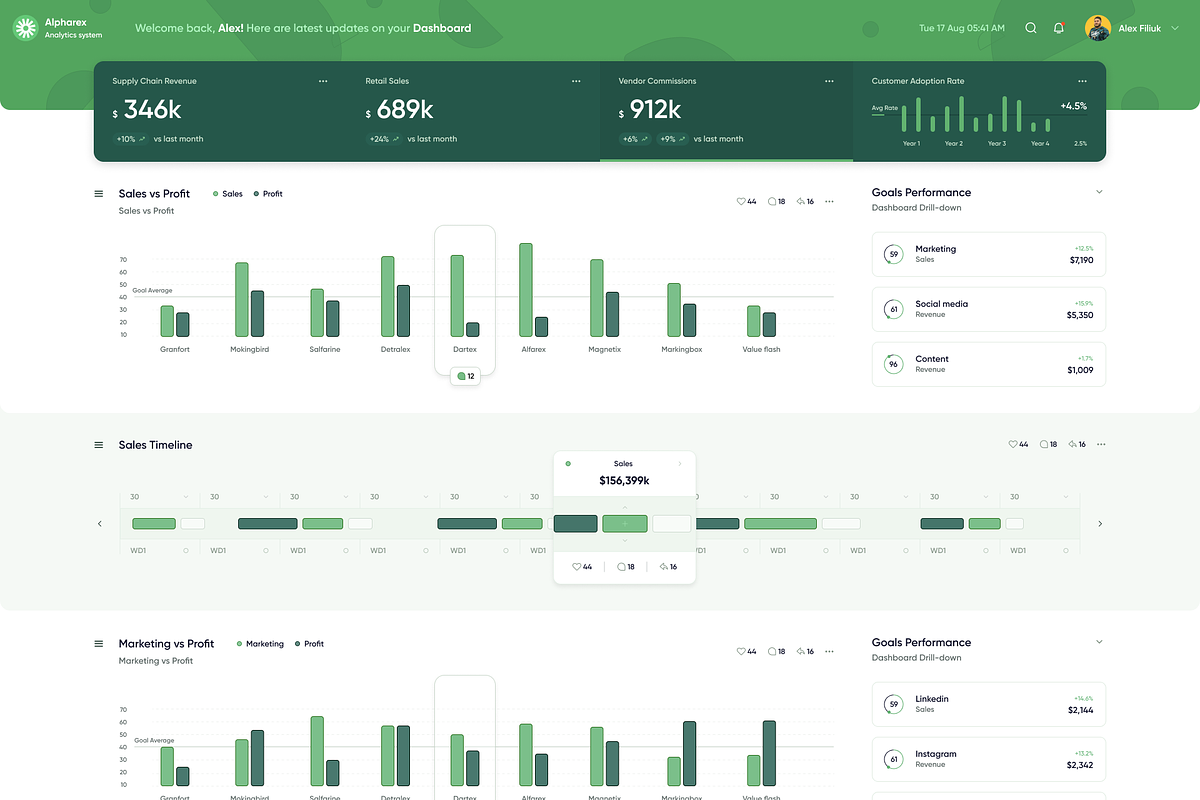Image resolution: width=1200 pixels, height=800 pixels.
Task: Click the right chevron next to Sales popup title
Action: pos(680,464)
